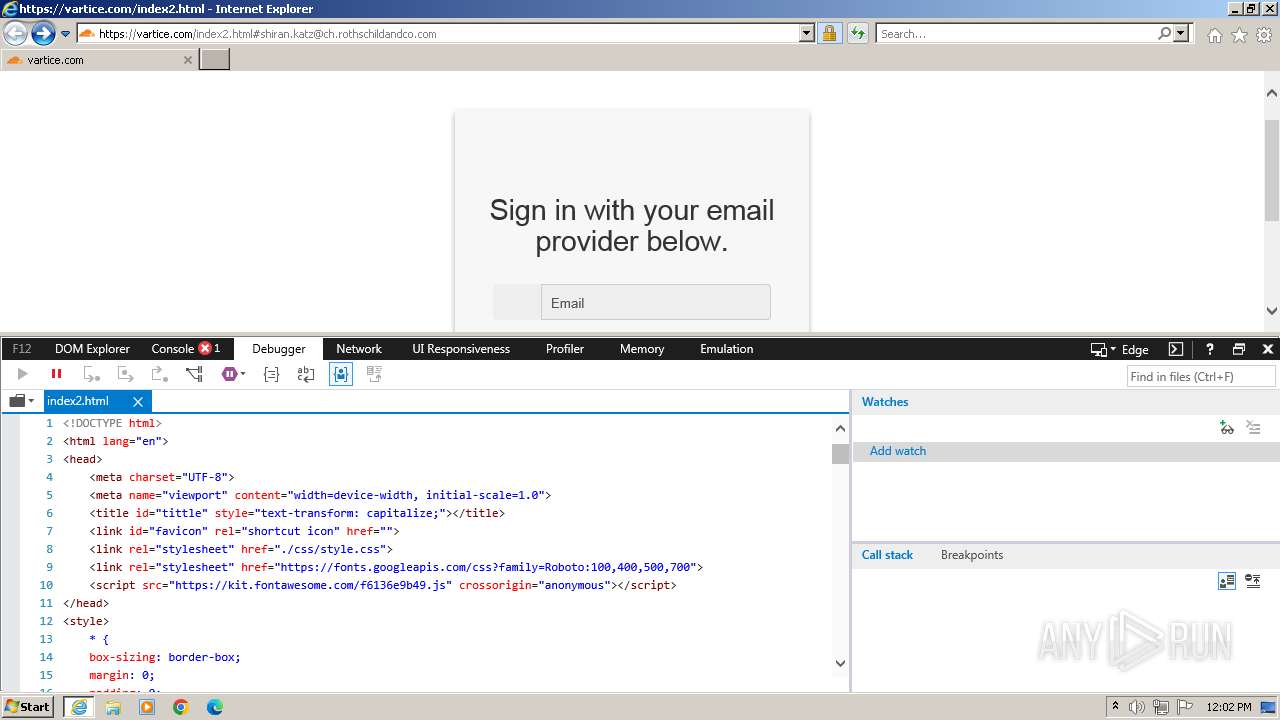1280x720 pixels.
Task: Expand the address bar autocomplete dropdown
Action: [x=807, y=34]
